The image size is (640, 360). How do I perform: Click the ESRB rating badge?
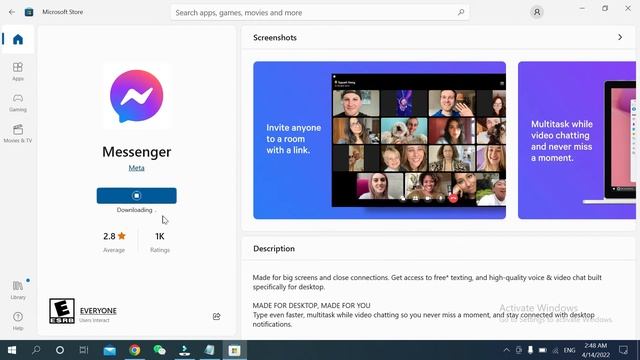[62, 311]
